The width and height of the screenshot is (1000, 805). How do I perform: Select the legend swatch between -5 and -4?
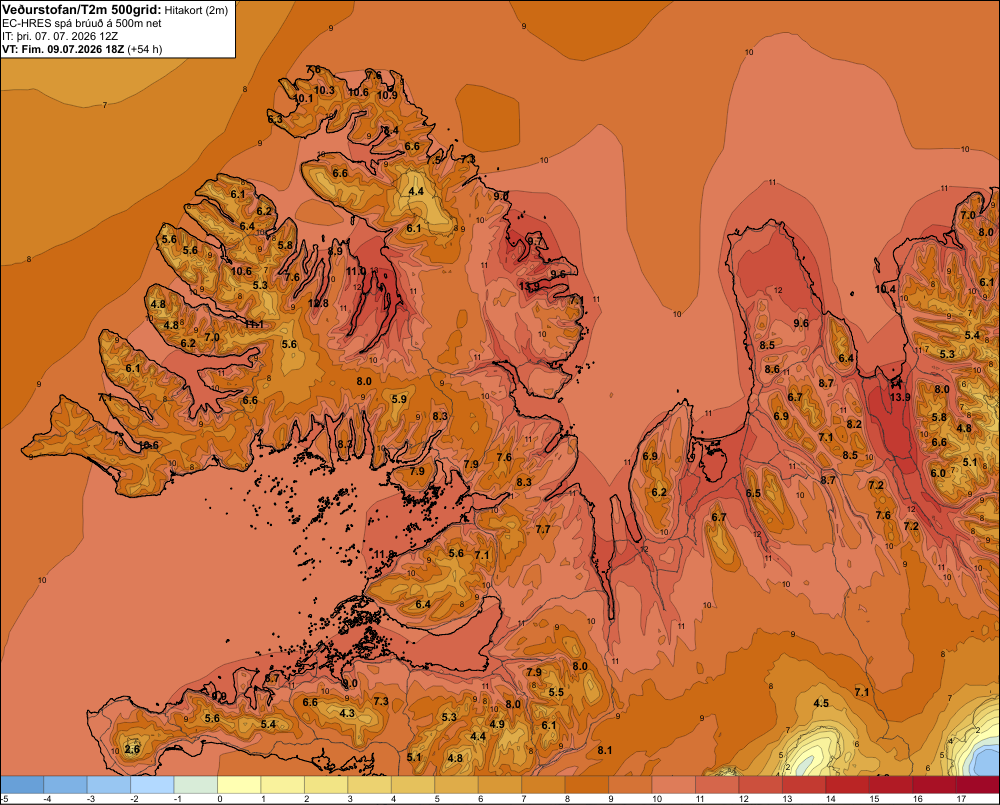(x=22, y=785)
